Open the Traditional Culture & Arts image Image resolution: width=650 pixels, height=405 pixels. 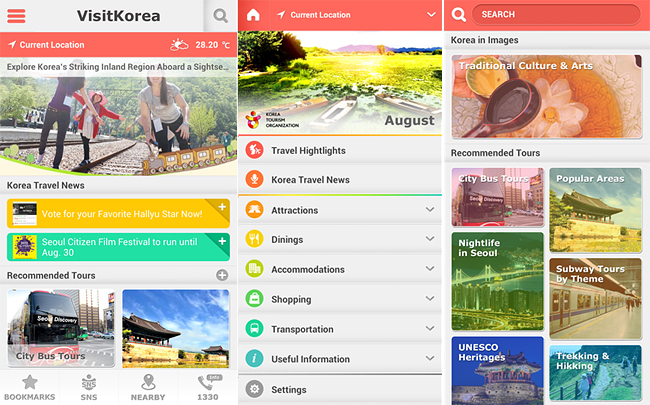[x=546, y=96]
